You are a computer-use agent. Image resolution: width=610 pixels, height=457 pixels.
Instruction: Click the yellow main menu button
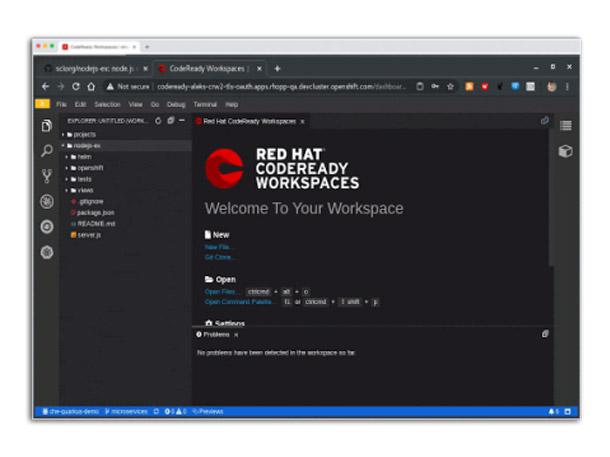pyautogui.click(x=42, y=104)
